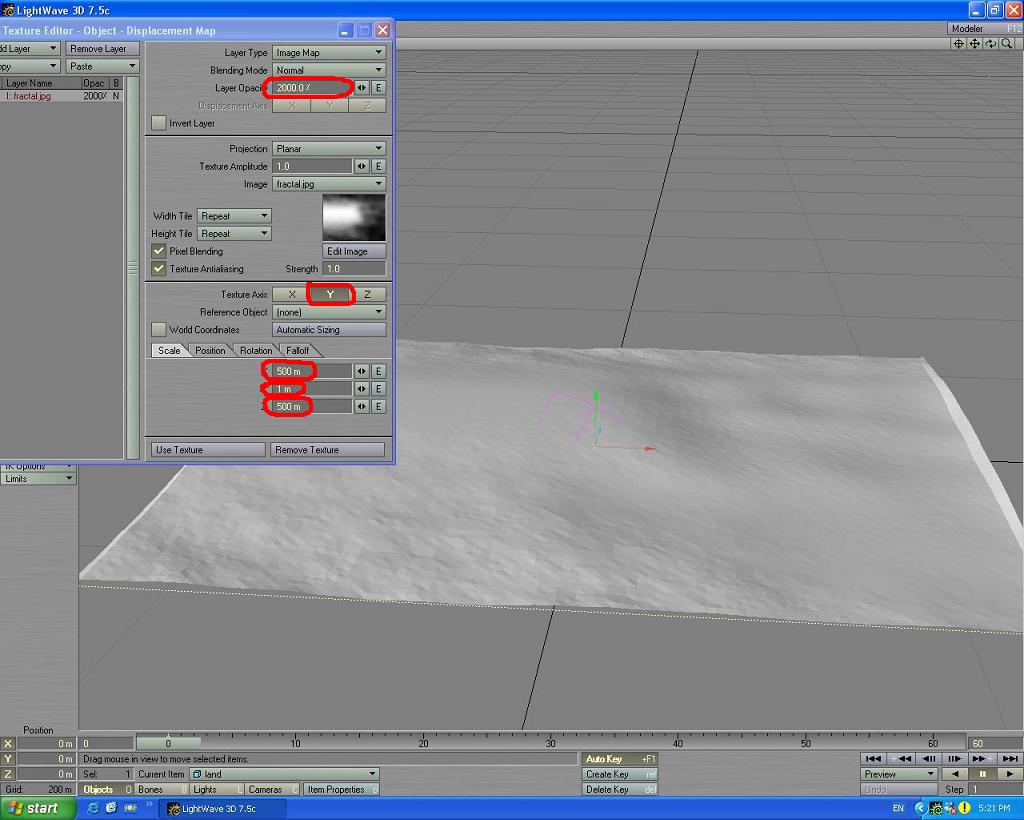Viewport: 1024px width, 820px height.
Task: Click the Antialiasing Strength field
Action: coord(354,269)
